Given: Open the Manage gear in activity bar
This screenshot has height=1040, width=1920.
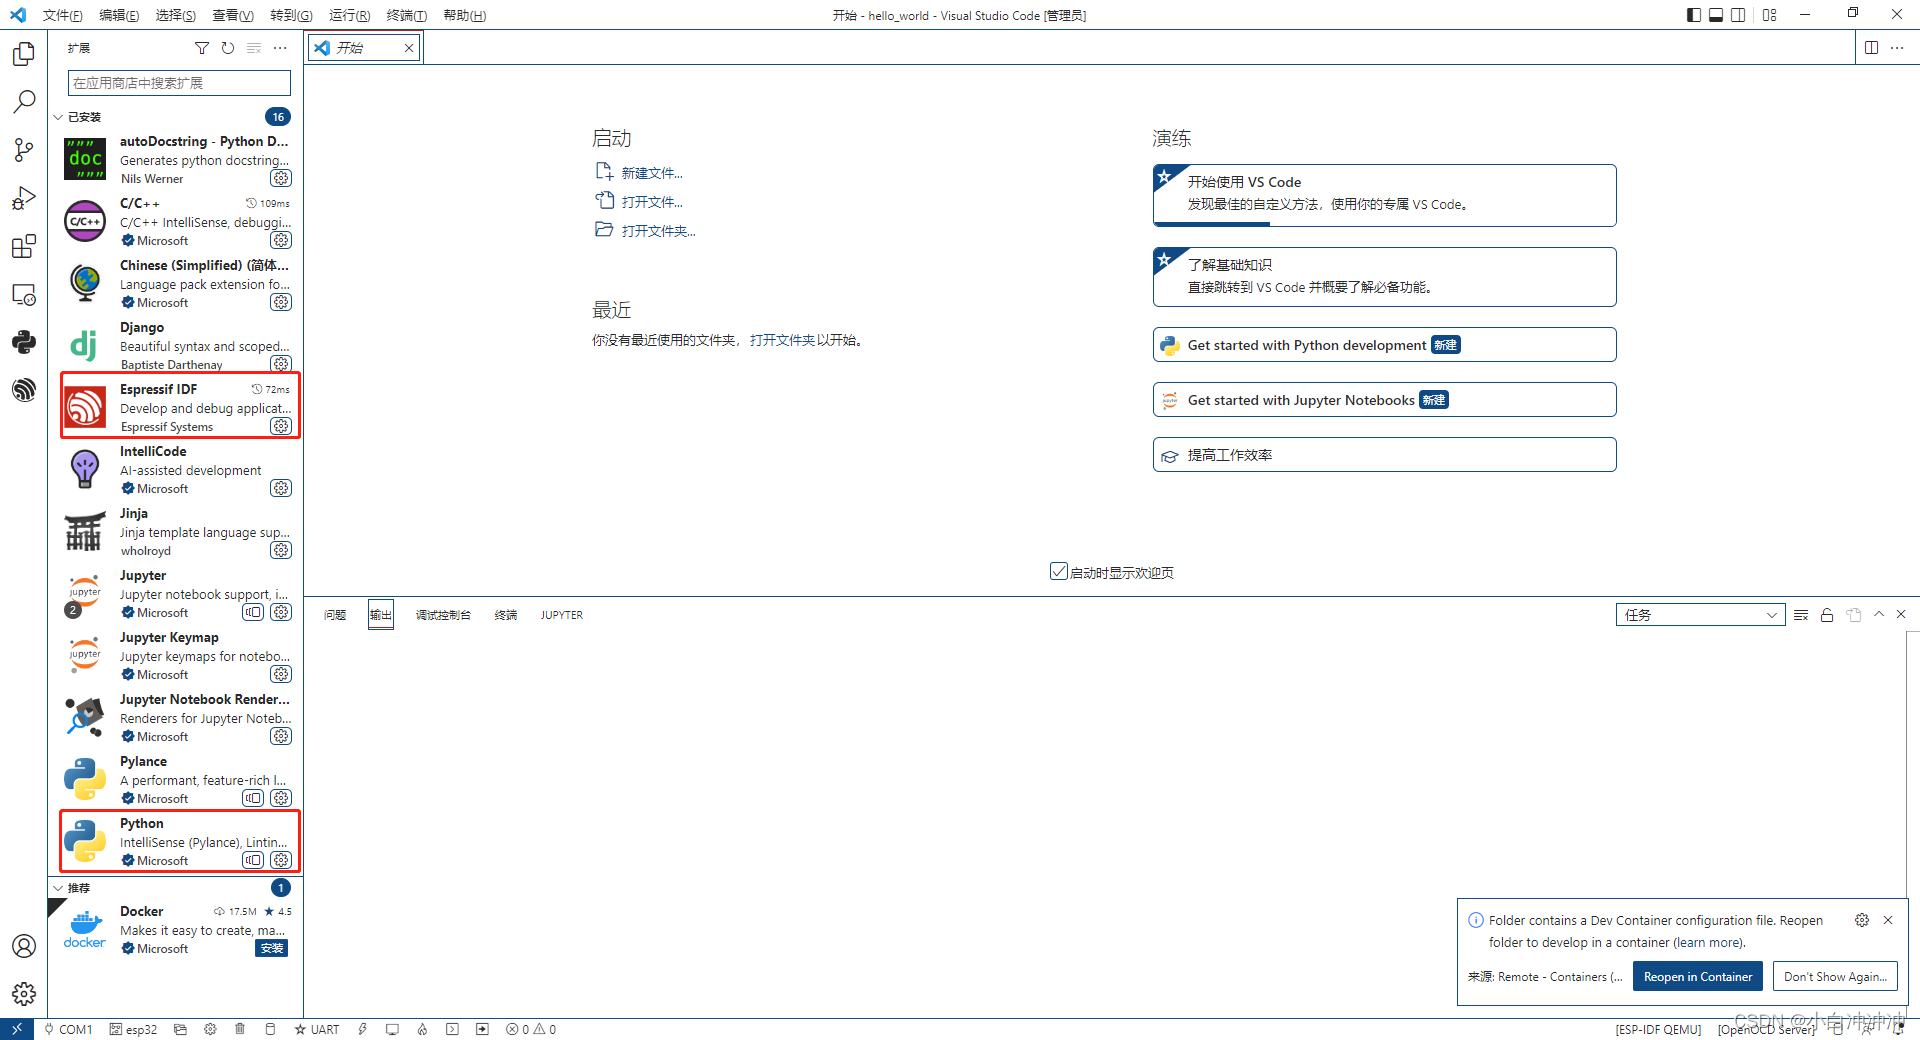Looking at the screenshot, I should [x=24, y=994].
